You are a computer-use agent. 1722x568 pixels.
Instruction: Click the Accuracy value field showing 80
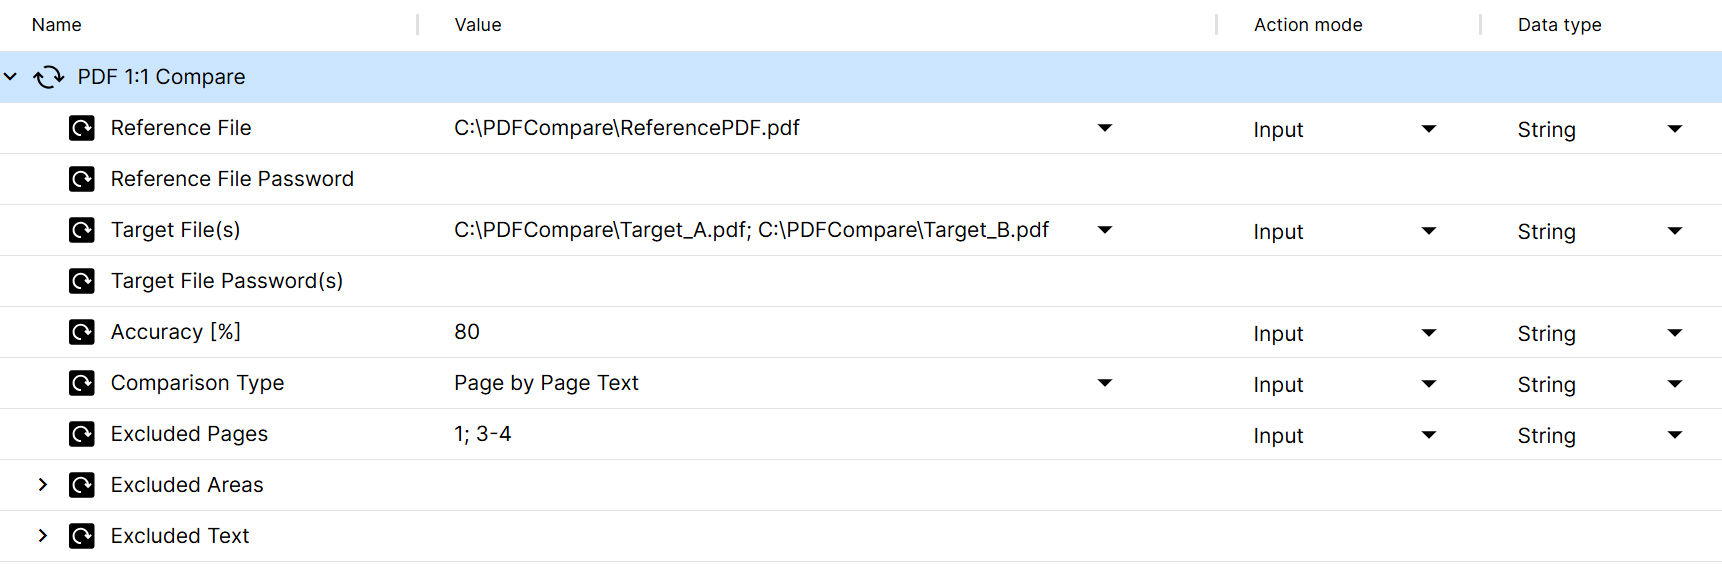pyautogui.click(x=467, y=332)
